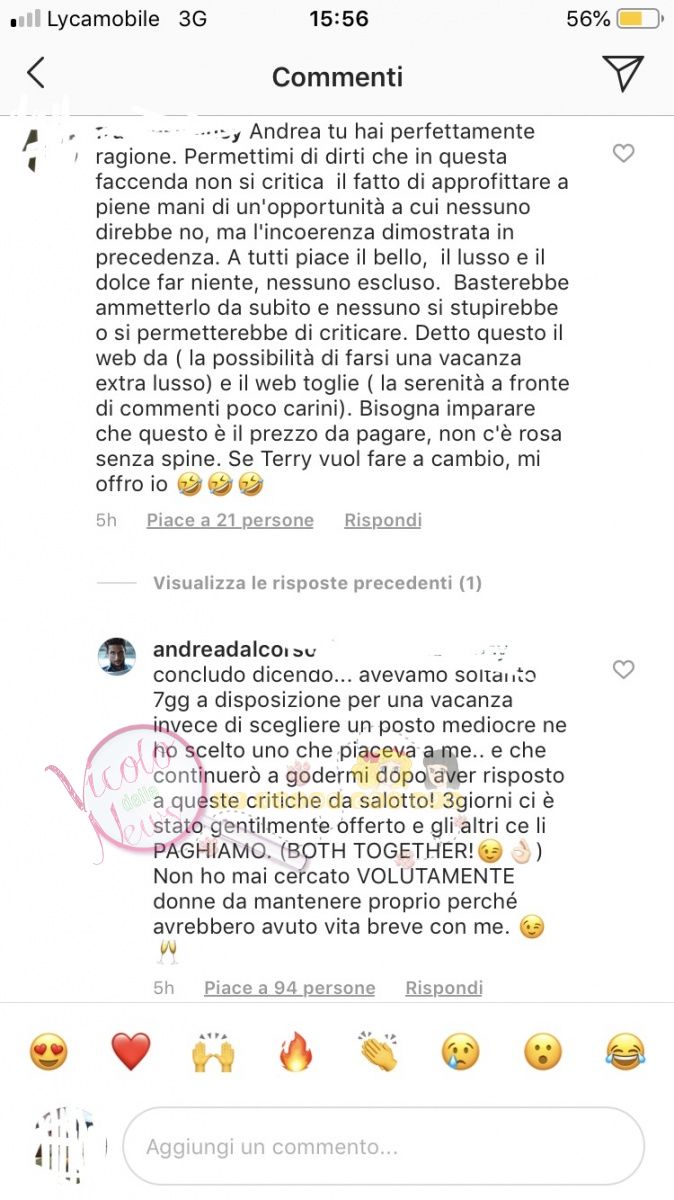Like the first comment with heart icon
This screenshot has width=674, height=1200.
coord(623,153)
